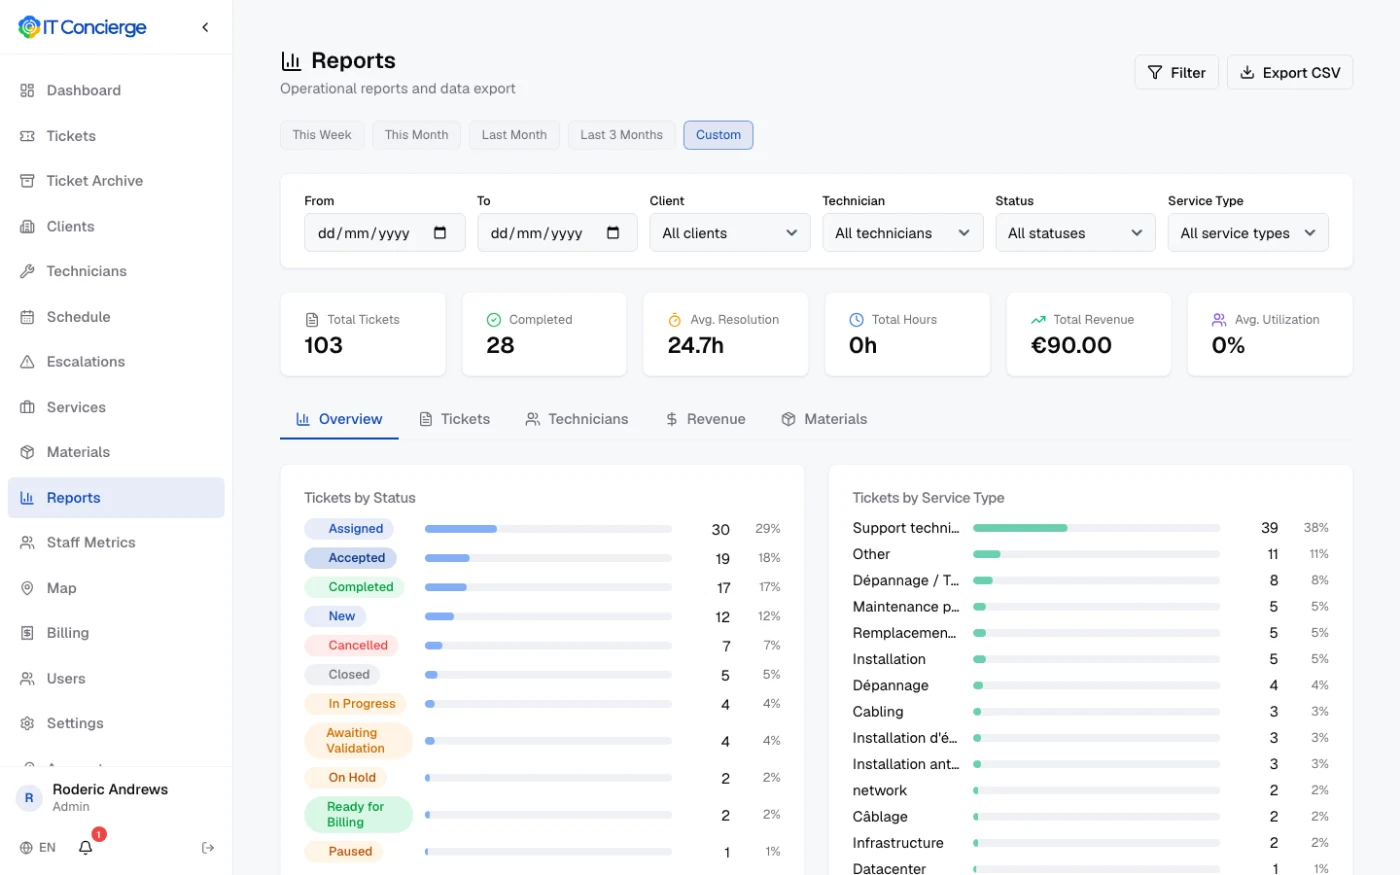The width and height of the screenshot is (1400, 875).
Task: Click the Support techni... service type bar
Action: pyautogui.click(x=1096, y=528)
